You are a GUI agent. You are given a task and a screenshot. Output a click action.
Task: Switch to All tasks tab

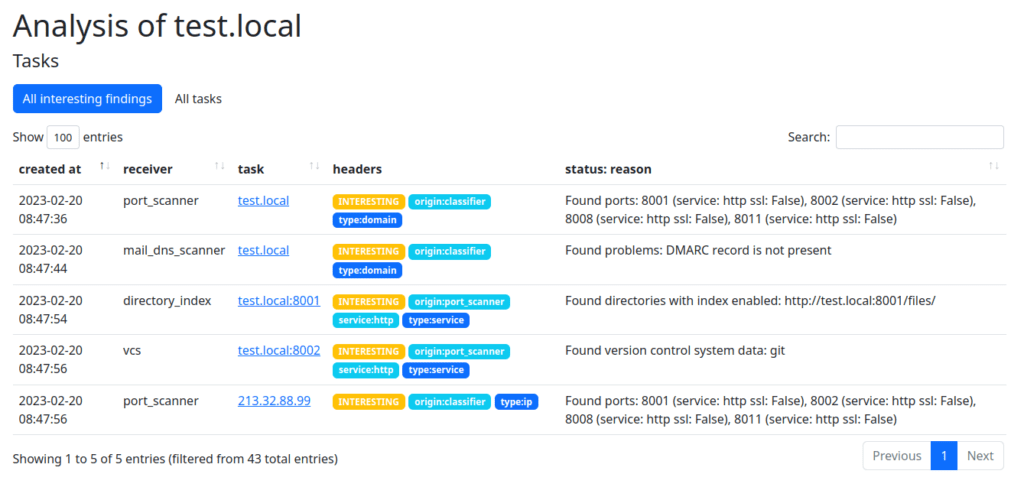point(198,99)
